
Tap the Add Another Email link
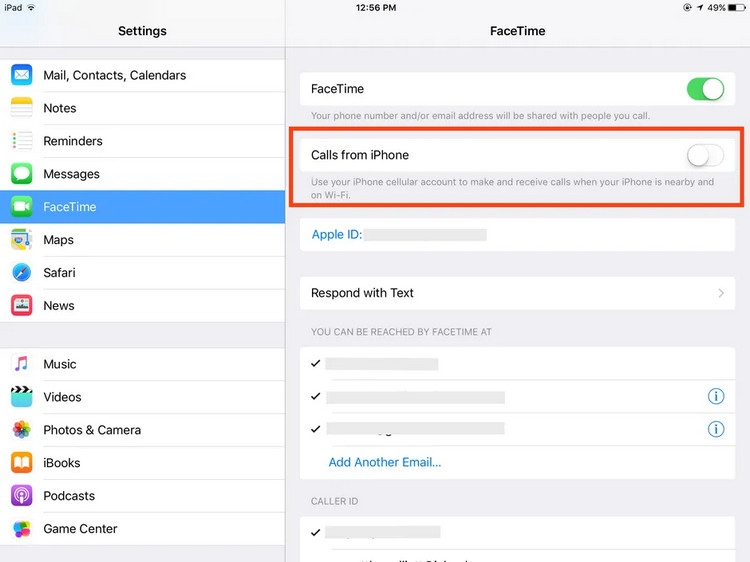(385, 462)
